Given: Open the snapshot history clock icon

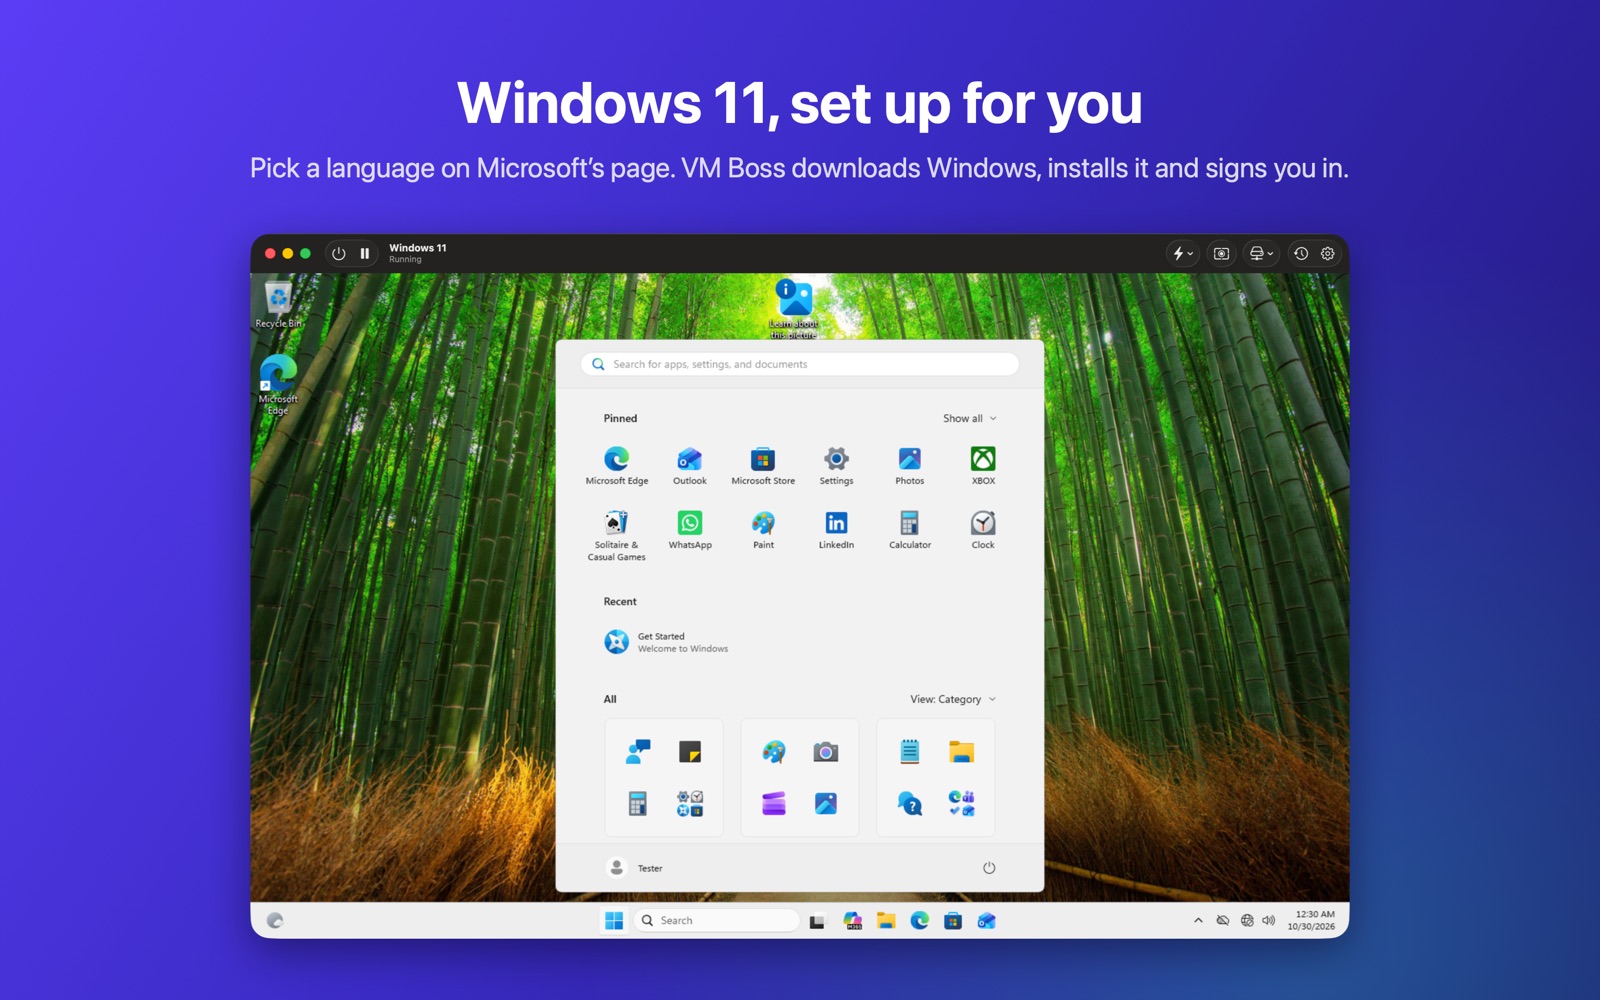Looking at the screenshot, I should [x=1301, y=254].
